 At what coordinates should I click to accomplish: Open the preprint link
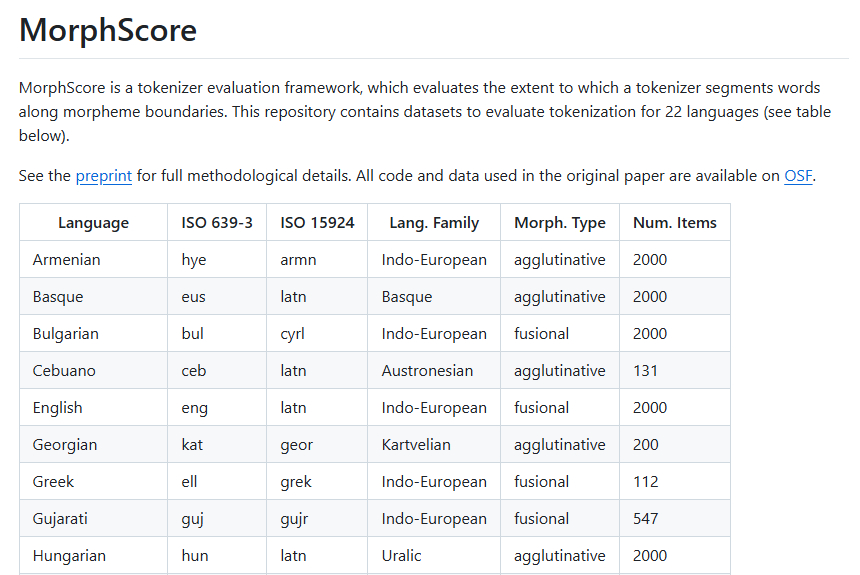point(103,176)
